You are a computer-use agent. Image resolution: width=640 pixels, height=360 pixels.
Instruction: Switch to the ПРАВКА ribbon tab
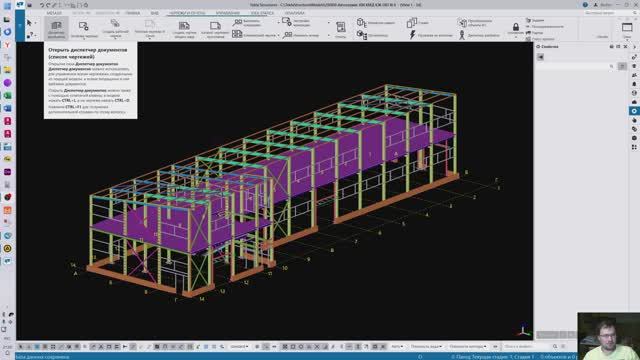(132, 13)
